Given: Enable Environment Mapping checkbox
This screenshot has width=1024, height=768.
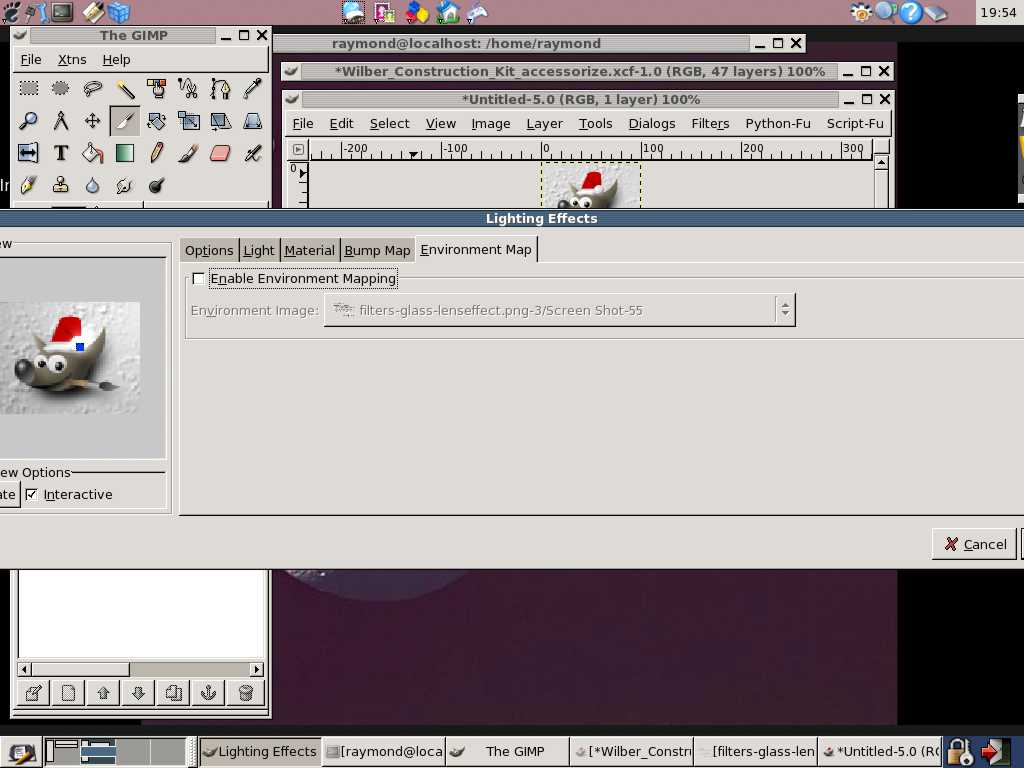Looking at the screenshot, I should pos(199,279).
